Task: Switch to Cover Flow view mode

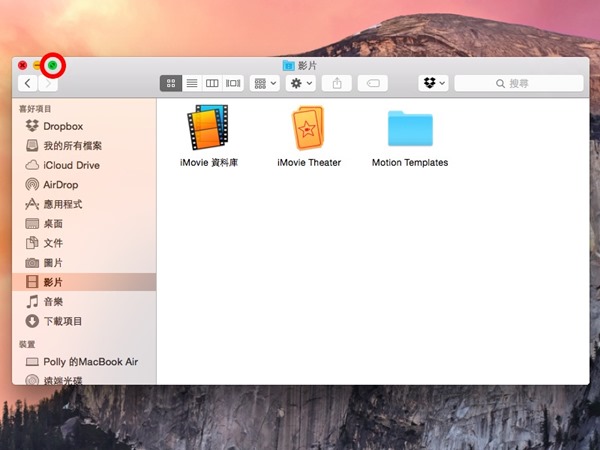Action: [233, 84]
